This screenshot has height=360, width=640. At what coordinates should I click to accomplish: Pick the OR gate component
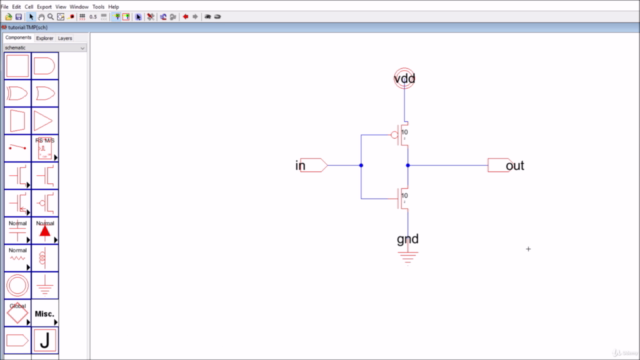pos(45,93)
